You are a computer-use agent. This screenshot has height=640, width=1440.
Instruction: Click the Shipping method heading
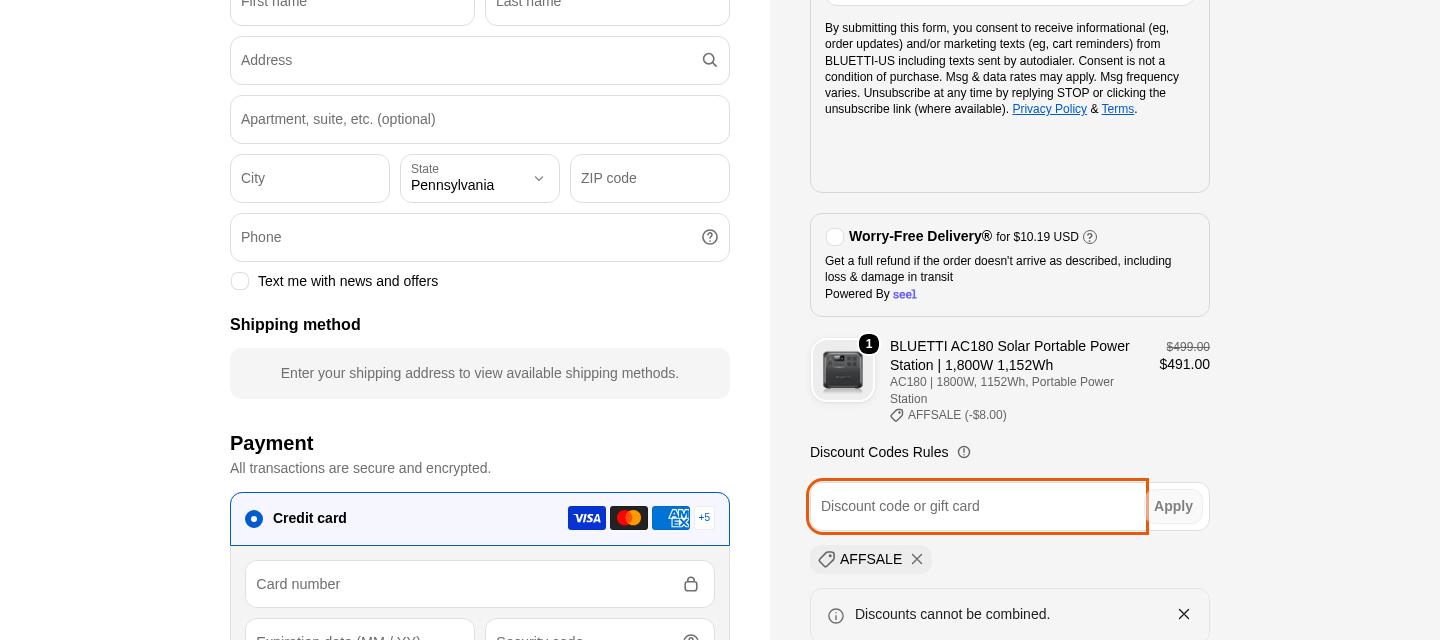tap(295, 325)
